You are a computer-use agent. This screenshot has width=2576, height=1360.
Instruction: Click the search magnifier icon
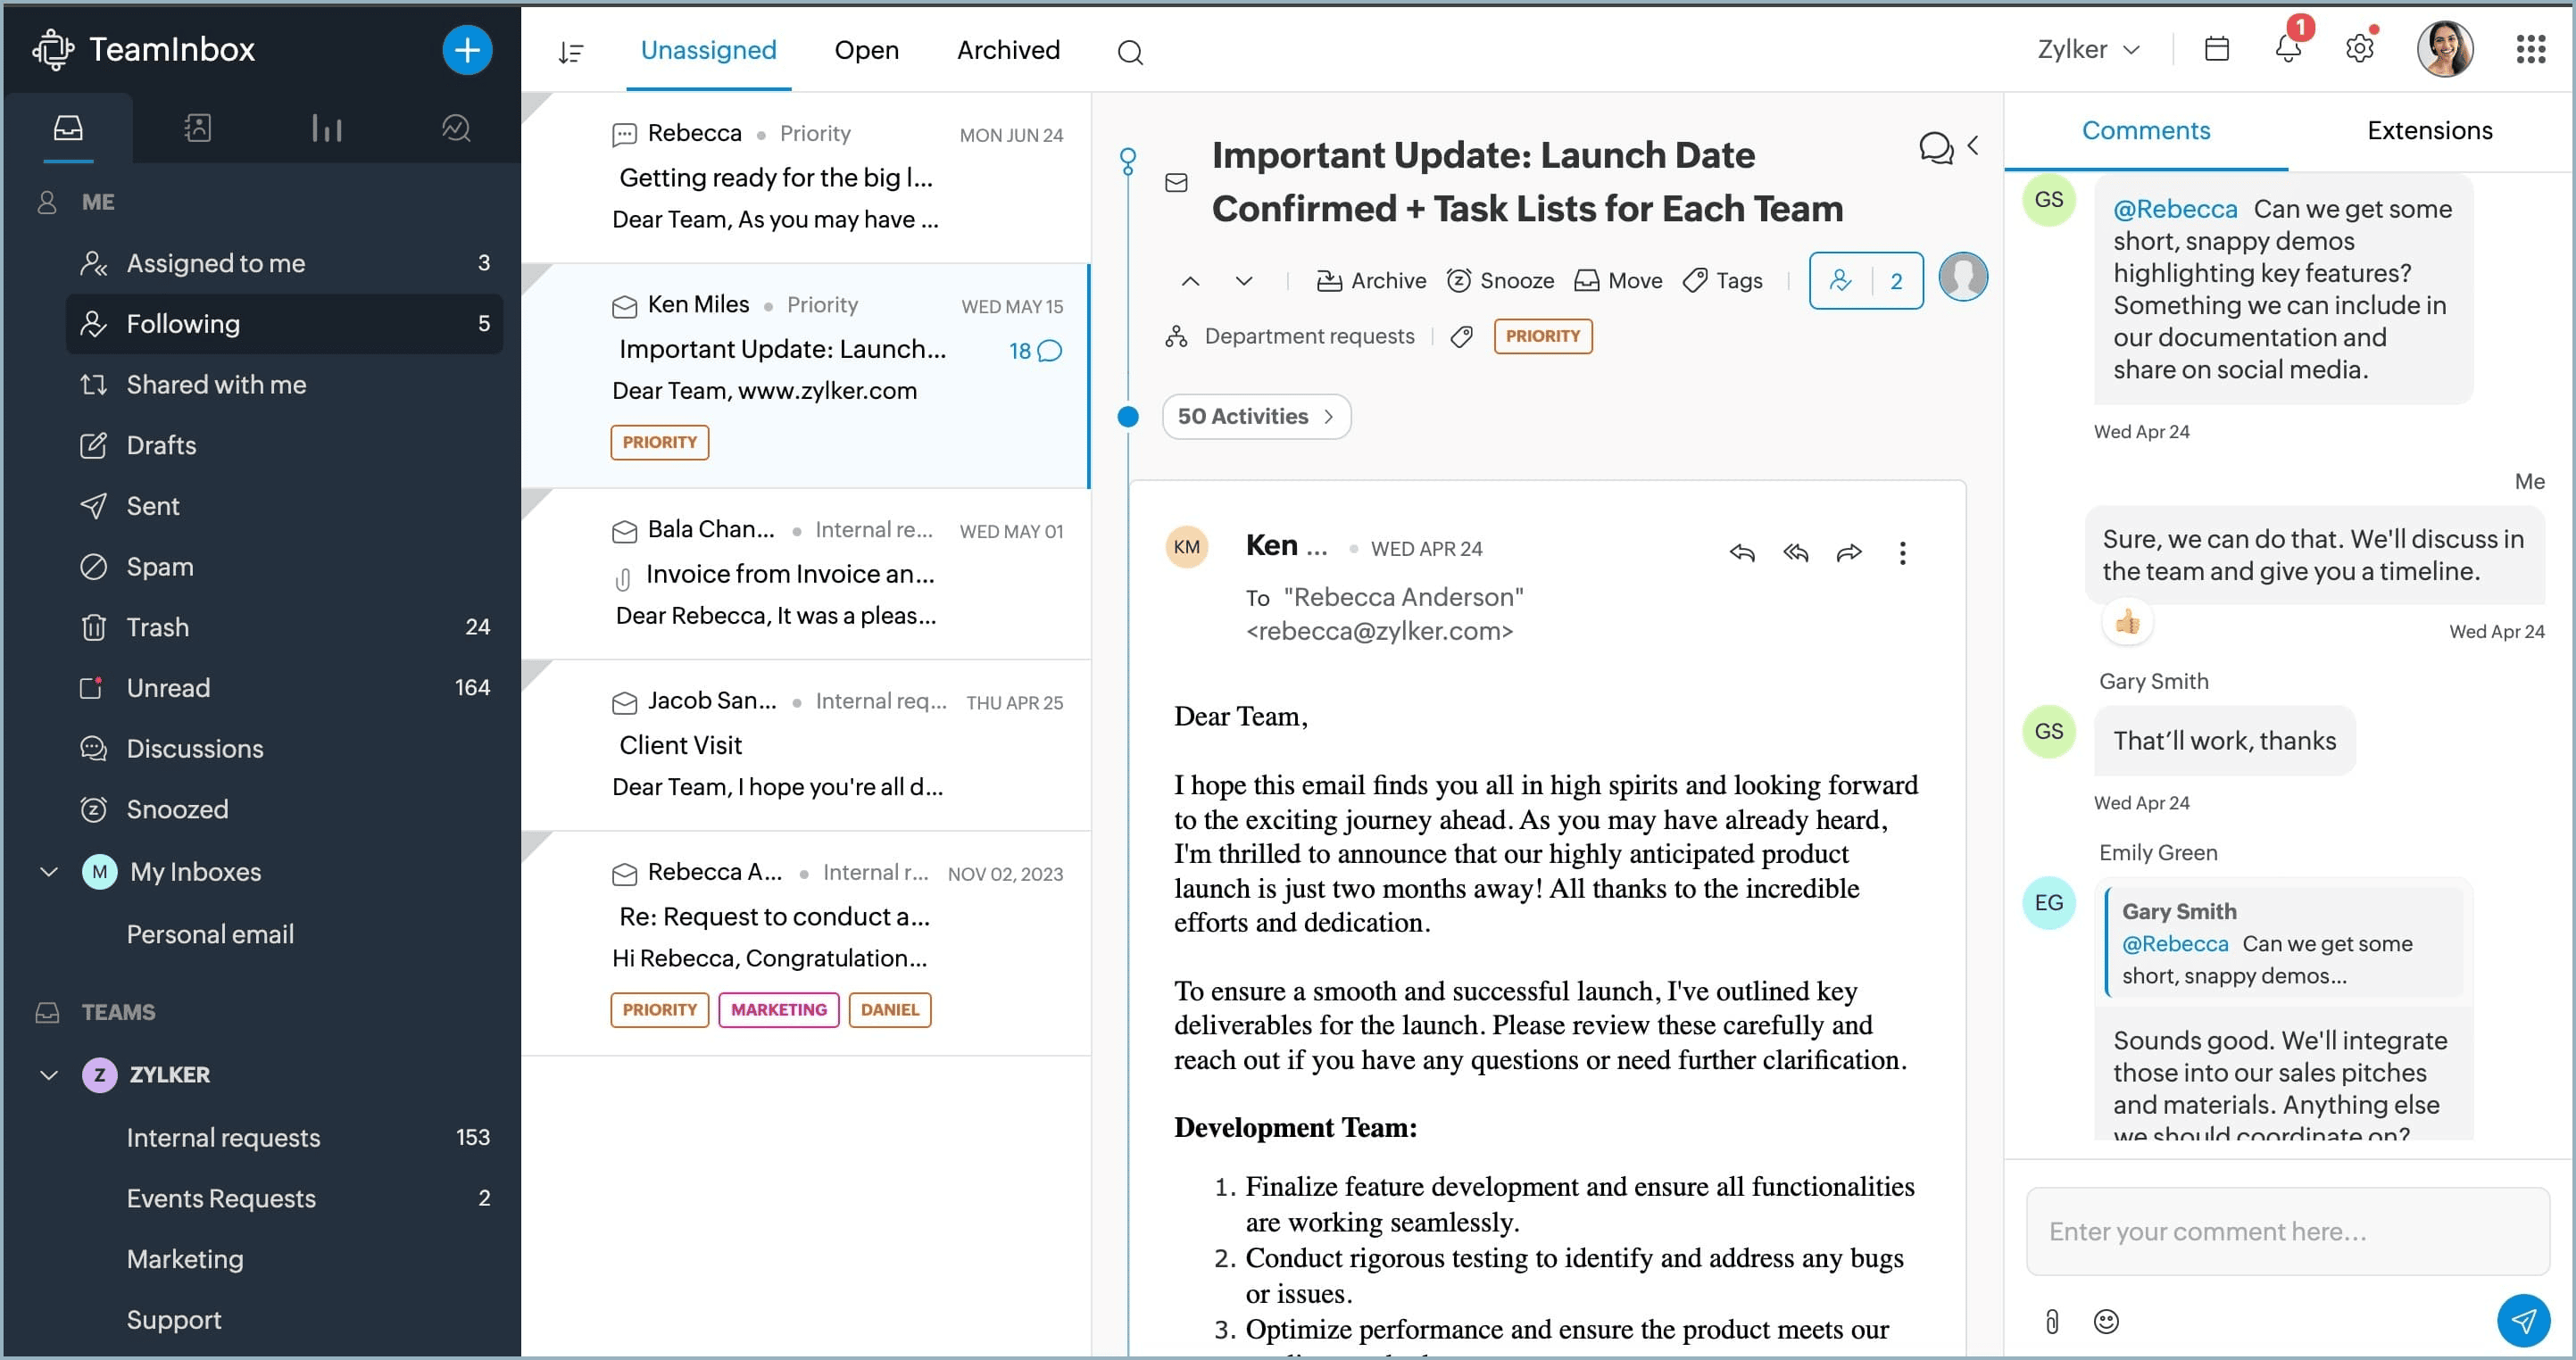(x=1130, y=52)
